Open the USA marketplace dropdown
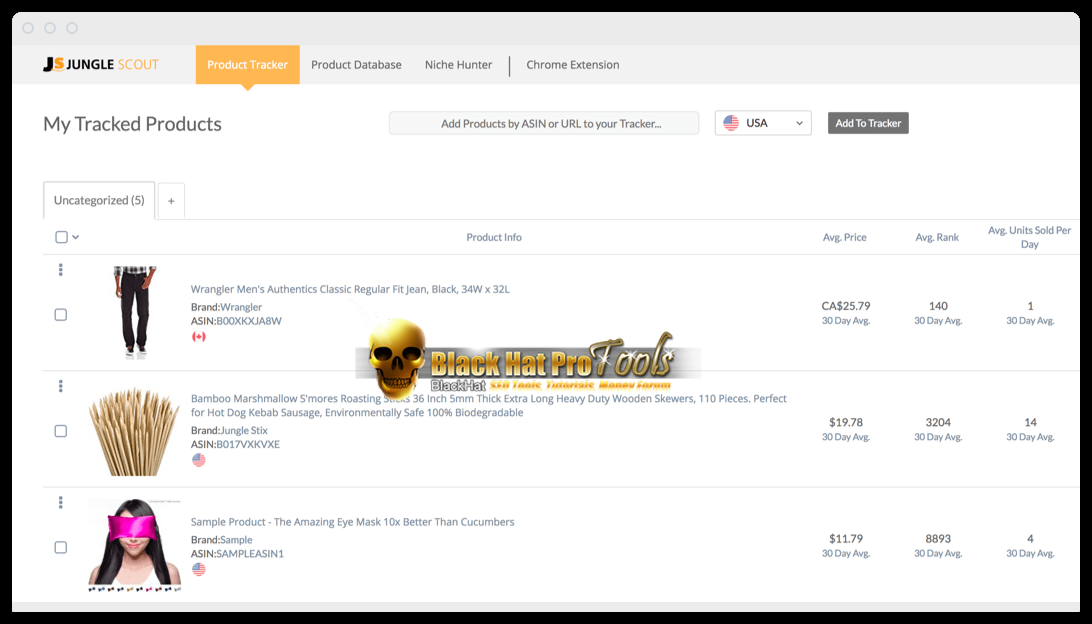Screen dimensions: 1092x624 click(x=763, y=123)
